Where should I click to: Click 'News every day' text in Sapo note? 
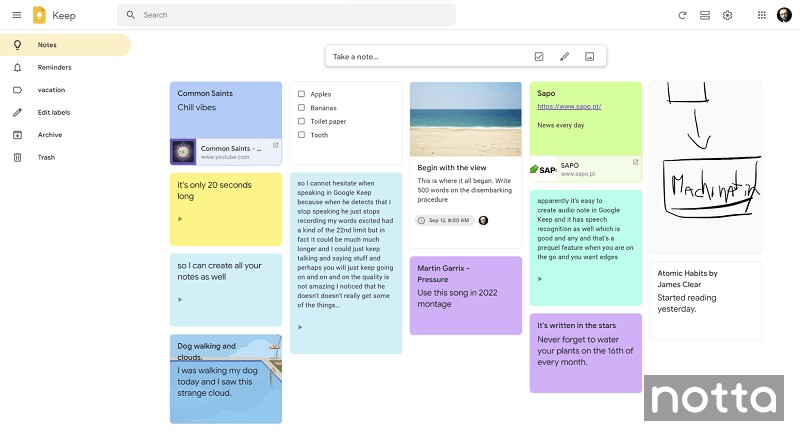pos(561,125)
